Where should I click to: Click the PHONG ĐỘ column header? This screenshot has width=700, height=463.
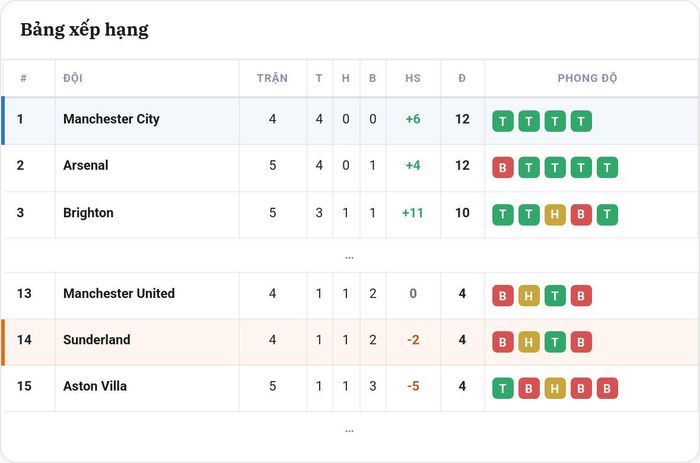click(587, 78)
